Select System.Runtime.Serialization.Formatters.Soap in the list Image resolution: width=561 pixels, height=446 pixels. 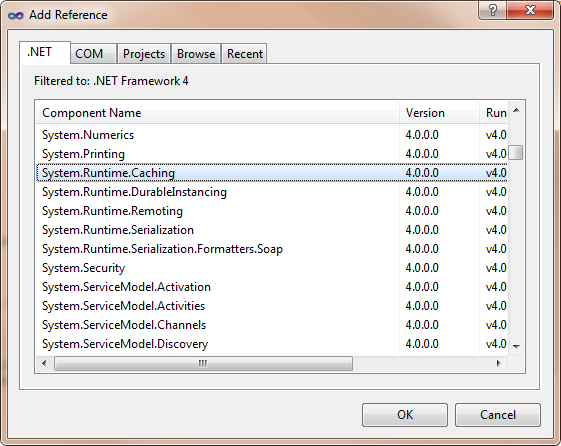point(272,249)
